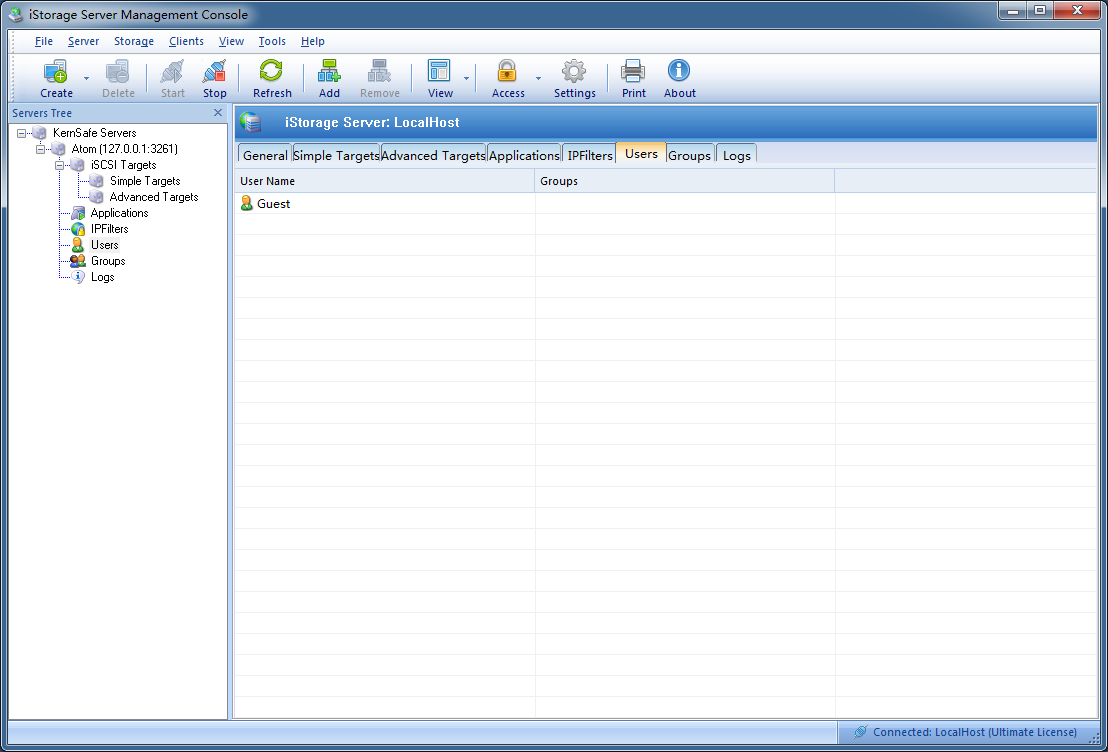The height and width of the screenshot is (752, 1108).
Task: Click the Add toolbar icon
Action: tap(329, 71)
